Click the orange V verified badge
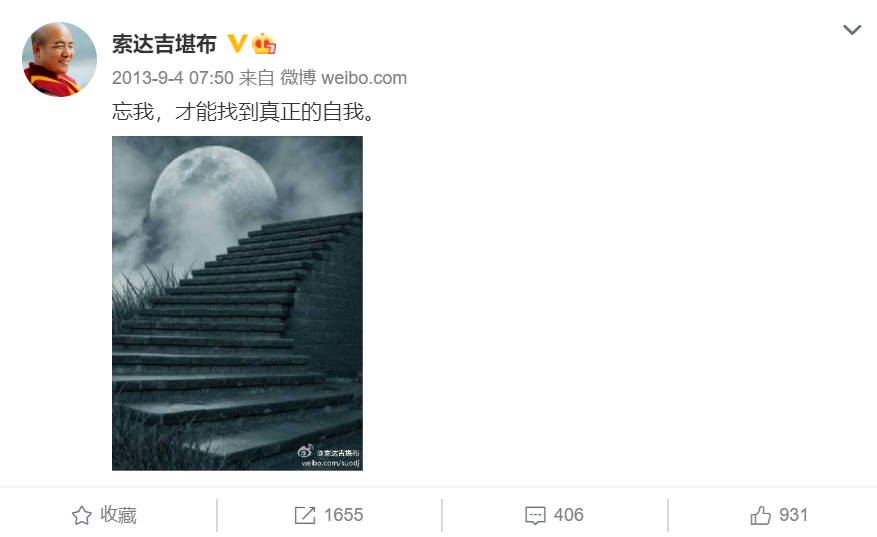Image resolution: width=877 pixels, height=537 pixels. click(x=237, y=44)
